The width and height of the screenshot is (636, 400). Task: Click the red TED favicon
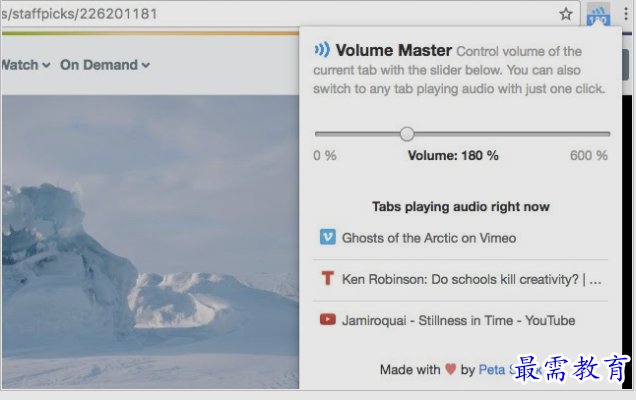327,279
